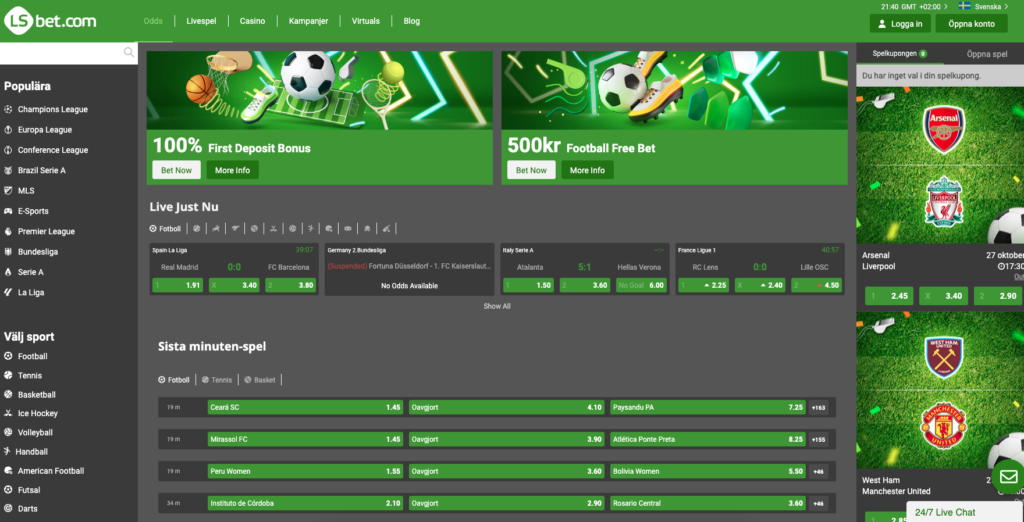Open the Odds menu item
Image resolution: width=1024 pixels, height=522 pixels.
[x=153, y=21]
